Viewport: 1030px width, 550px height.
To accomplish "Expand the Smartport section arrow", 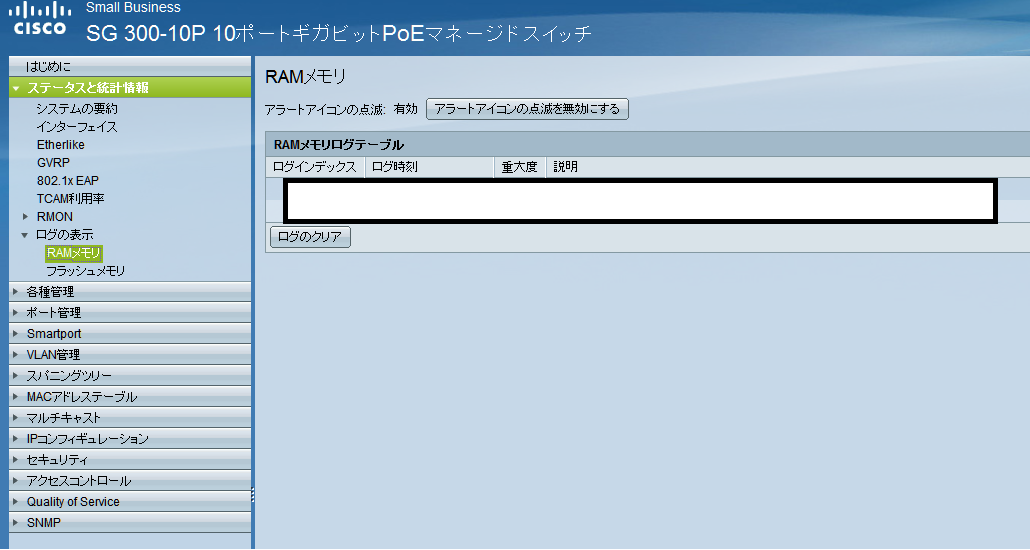I will [x=16, y=334].
